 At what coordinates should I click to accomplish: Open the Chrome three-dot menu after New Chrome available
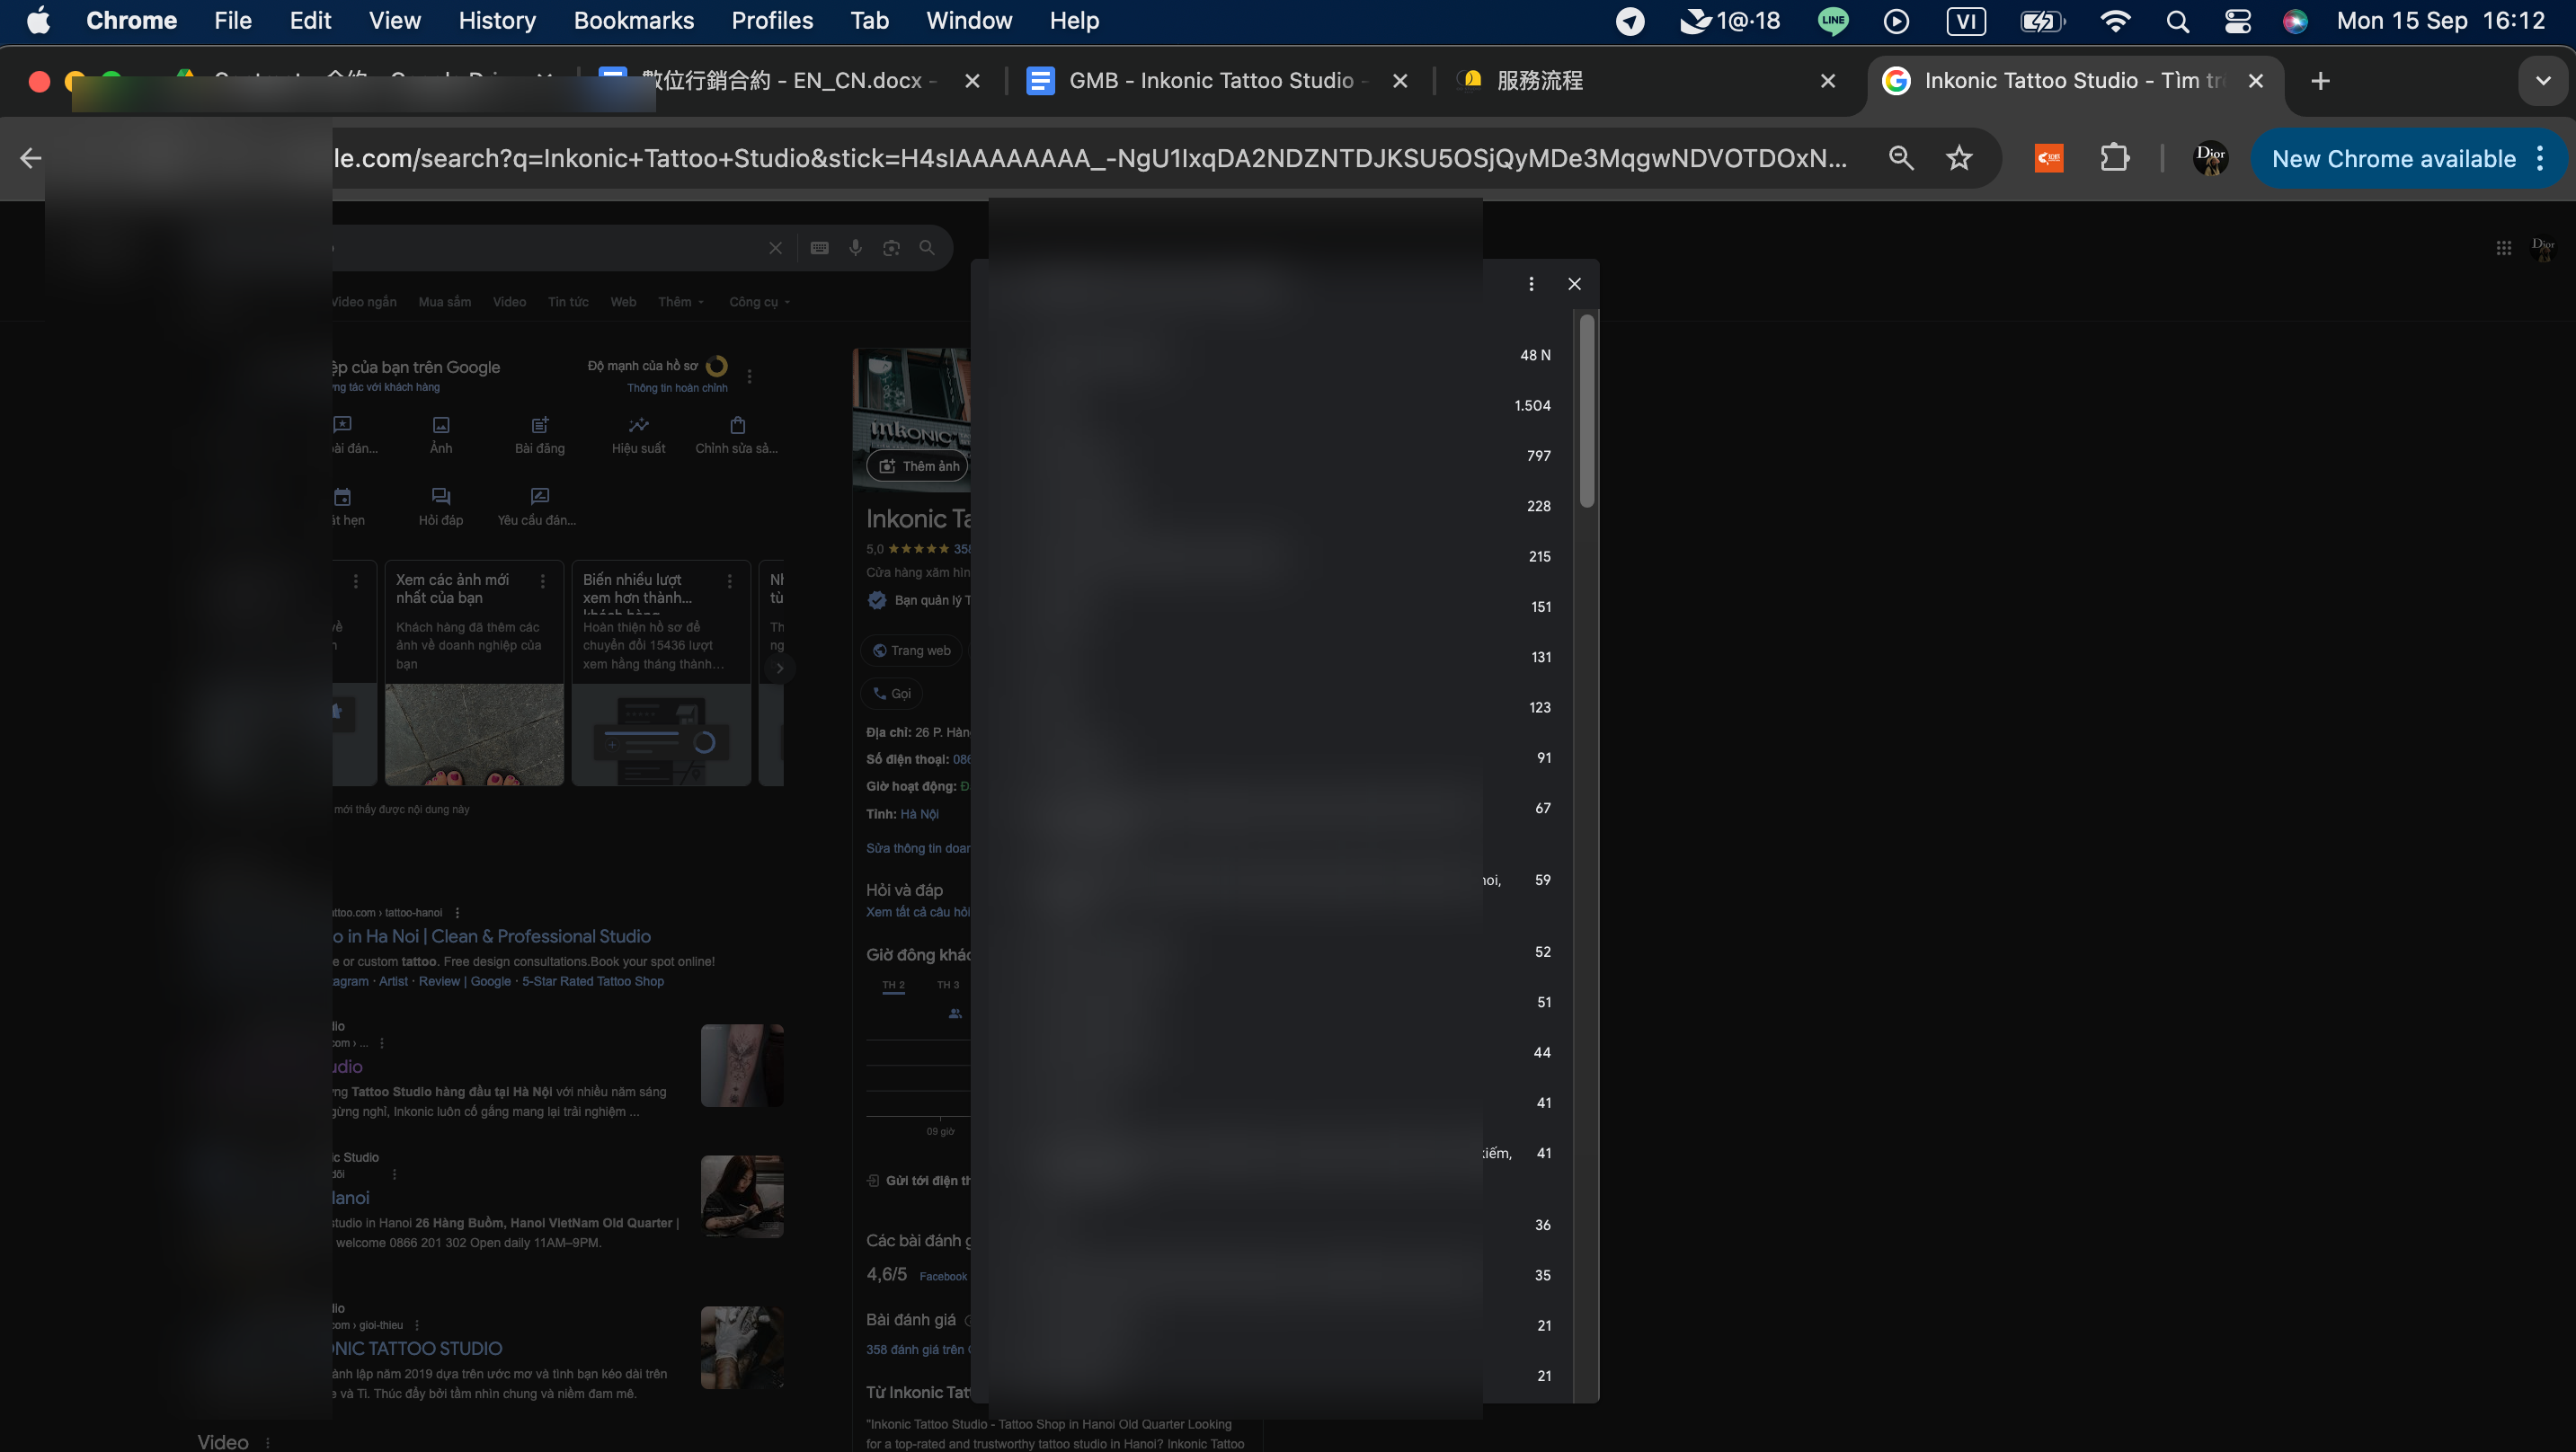tap(2540, 158)
